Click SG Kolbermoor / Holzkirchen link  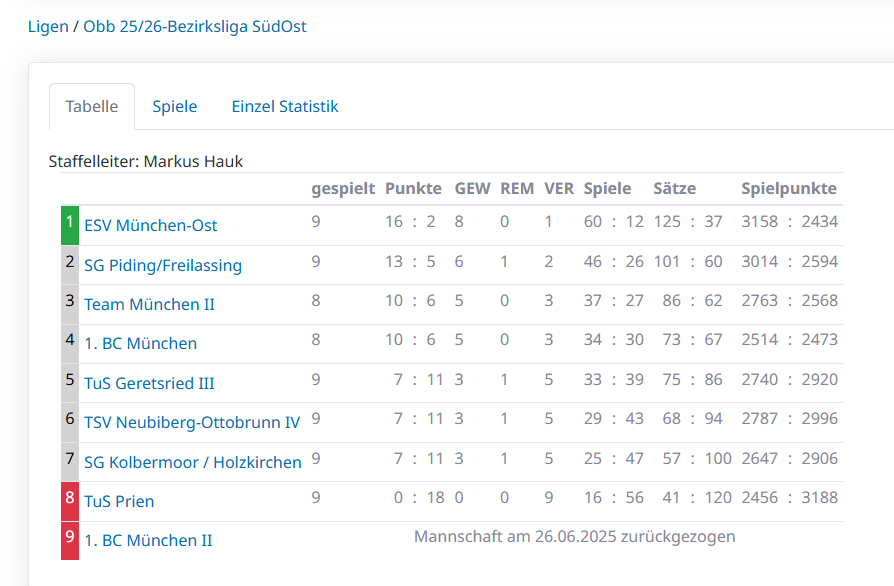tap(193, 462)
